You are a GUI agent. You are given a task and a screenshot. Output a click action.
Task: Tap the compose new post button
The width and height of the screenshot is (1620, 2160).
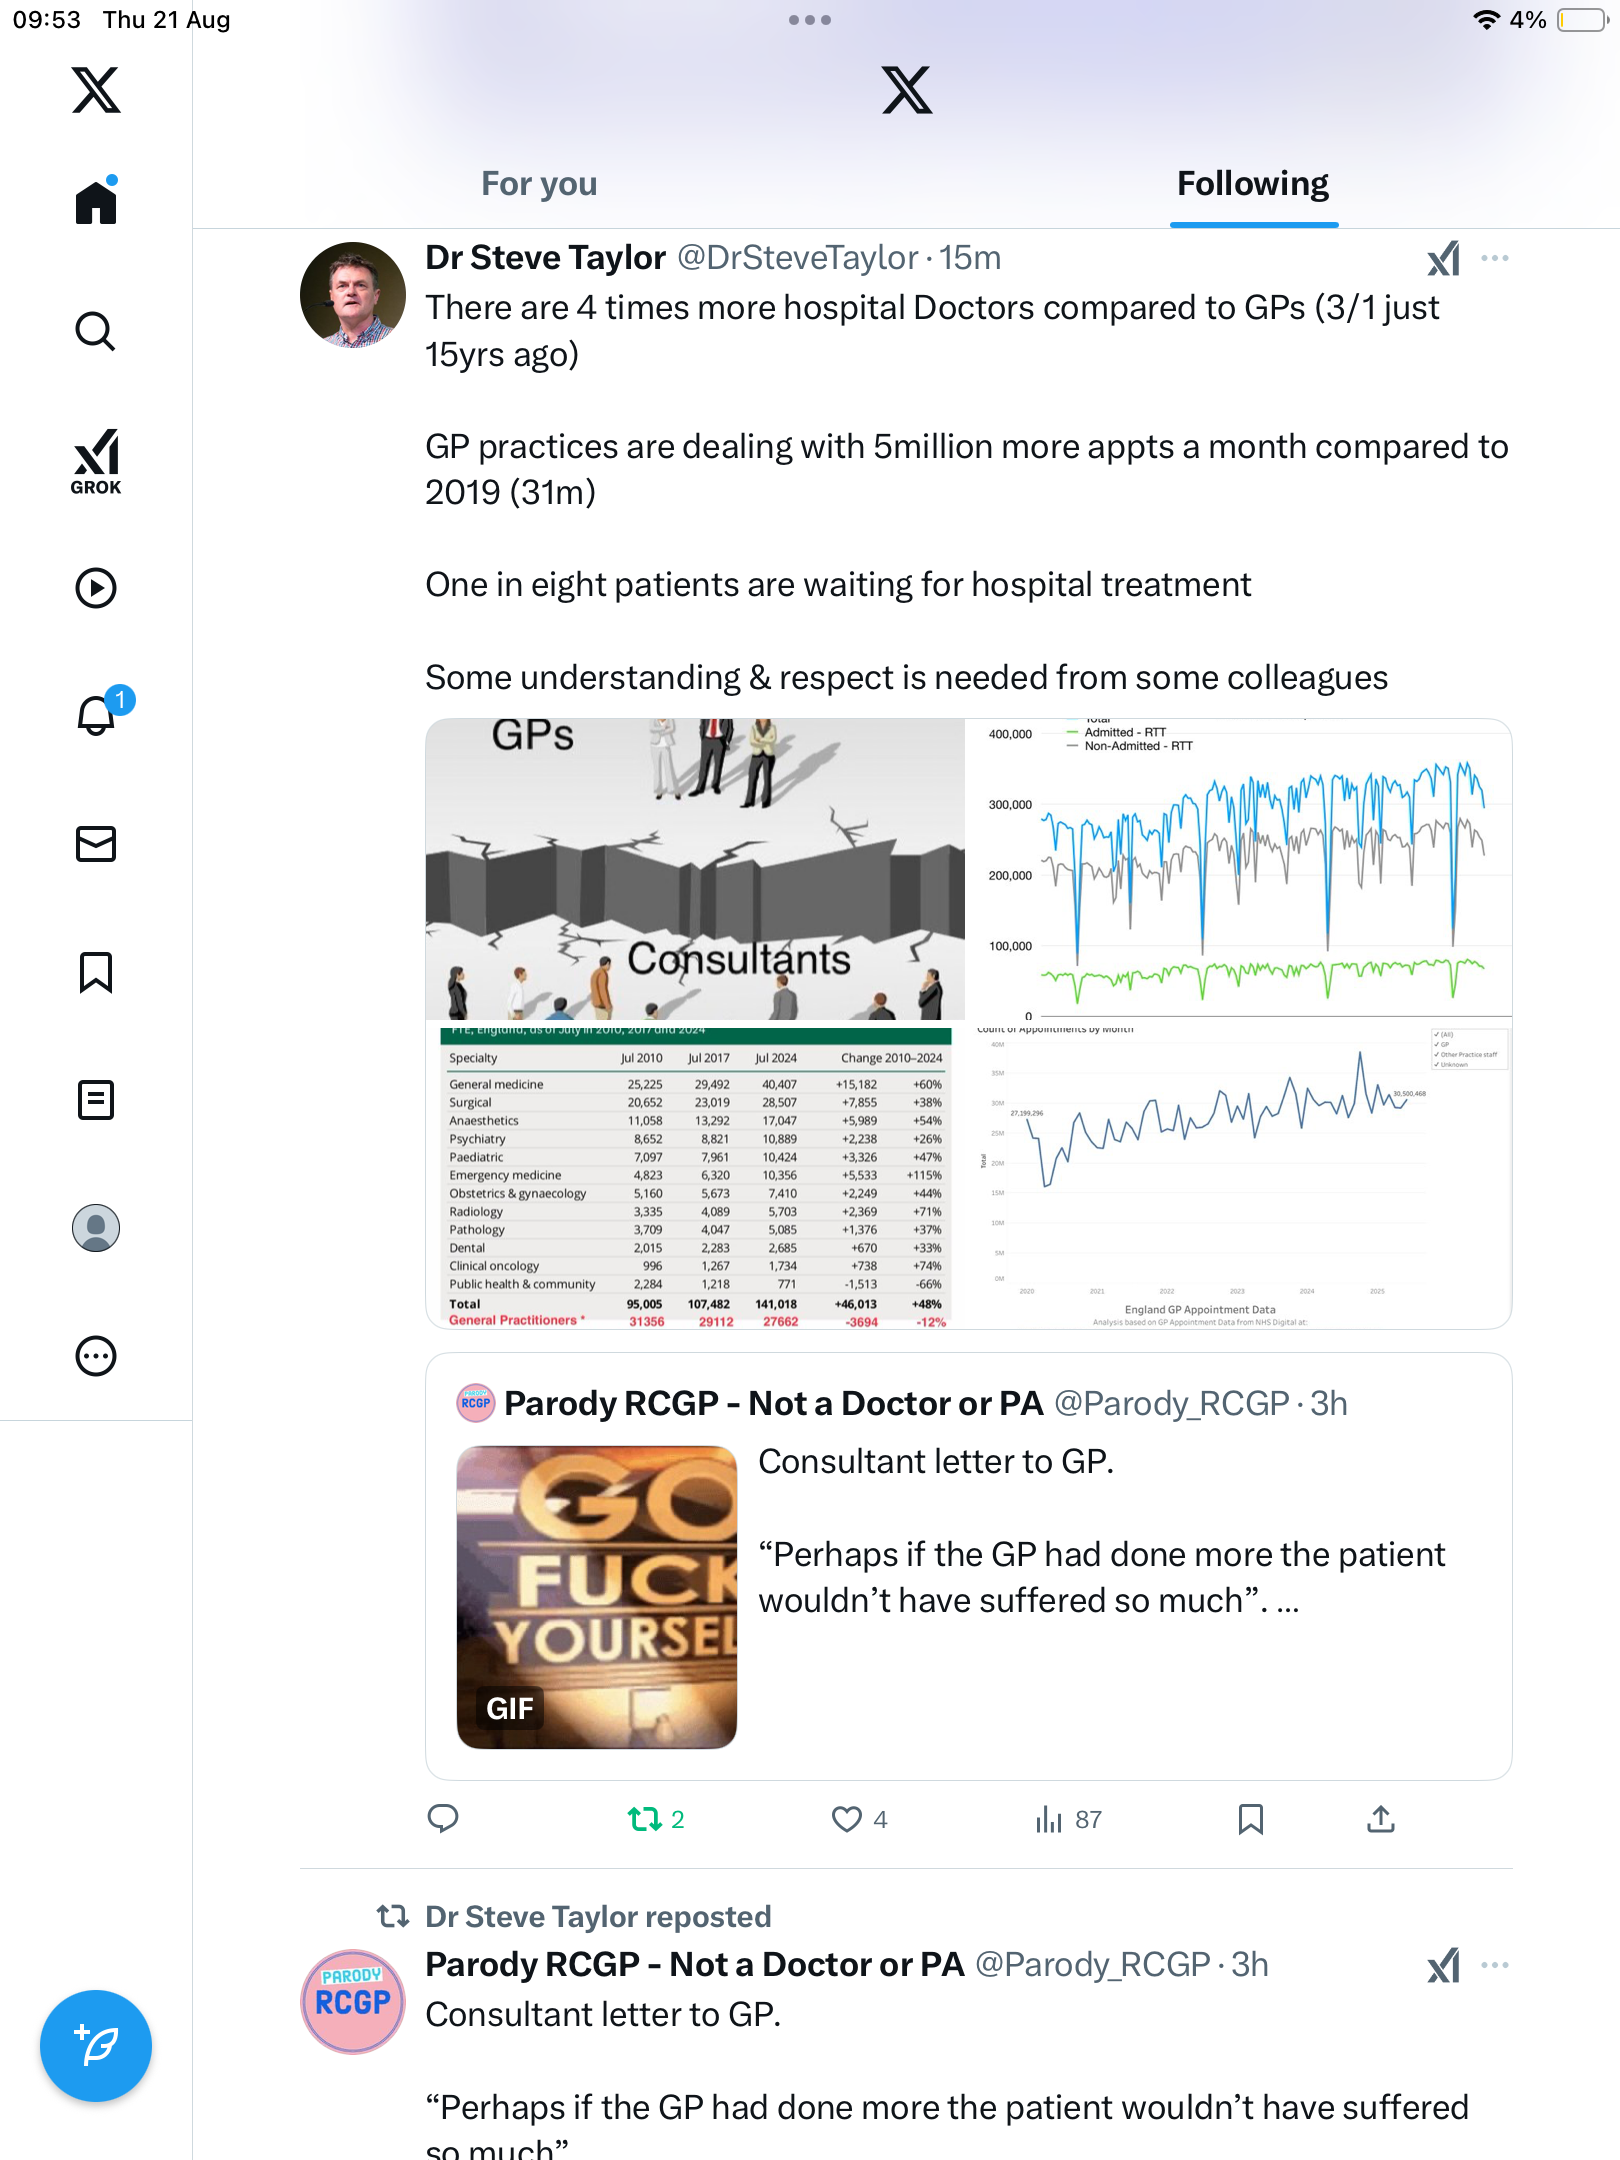click(95, 2046)
